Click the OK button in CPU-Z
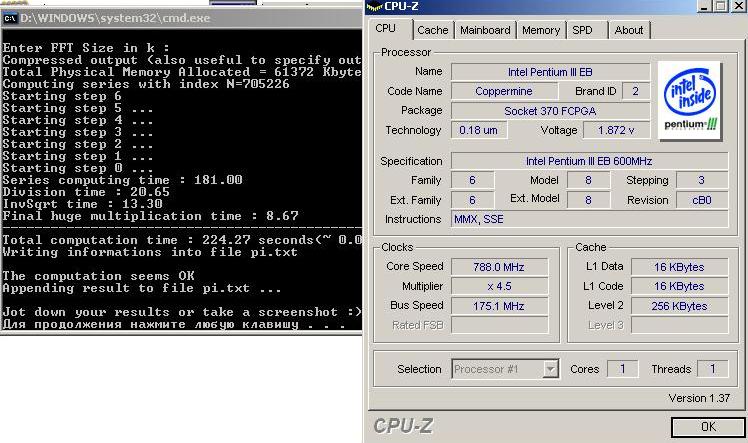748x443 pixels. (708, 426)
